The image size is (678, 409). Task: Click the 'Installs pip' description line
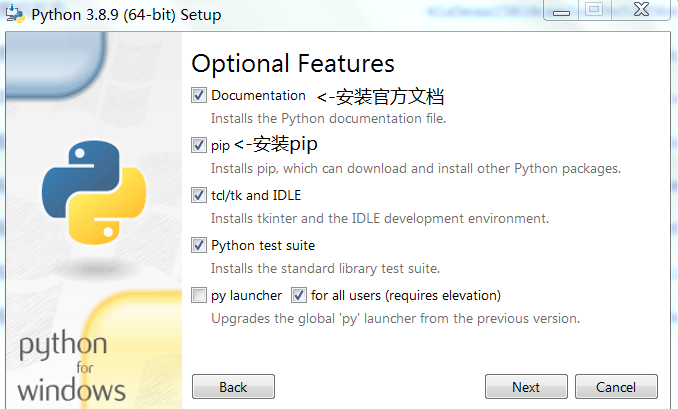click(x=415, y=168)
